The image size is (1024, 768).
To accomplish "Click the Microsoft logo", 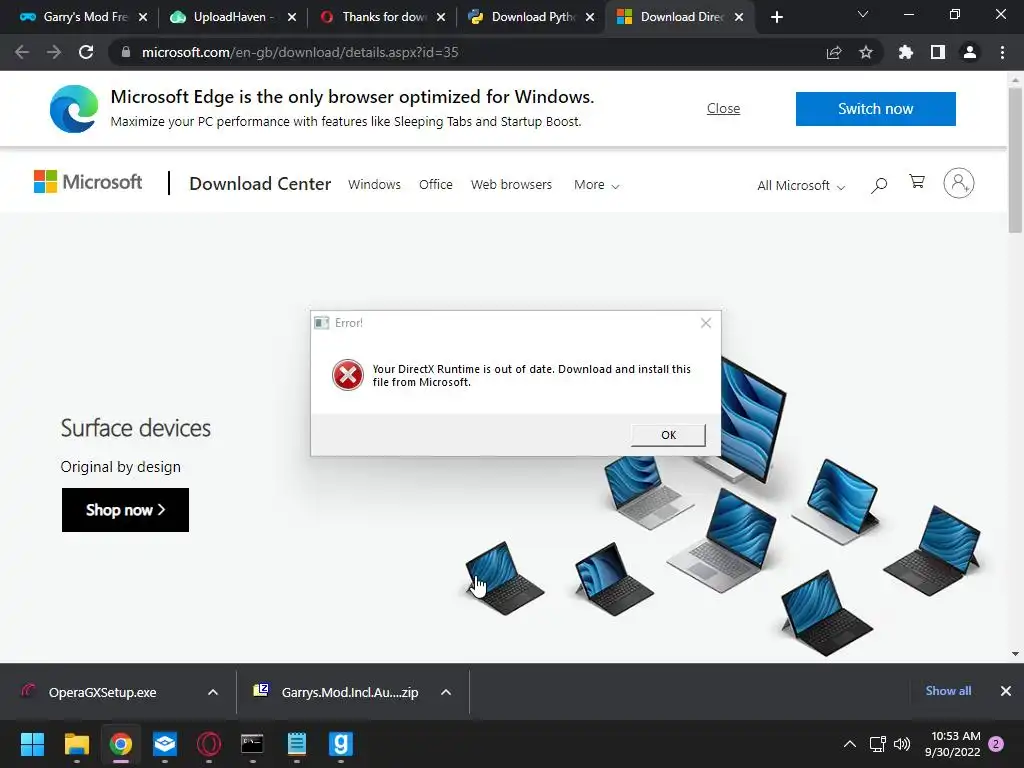I will pyautogui.click(x=88, y=182).
